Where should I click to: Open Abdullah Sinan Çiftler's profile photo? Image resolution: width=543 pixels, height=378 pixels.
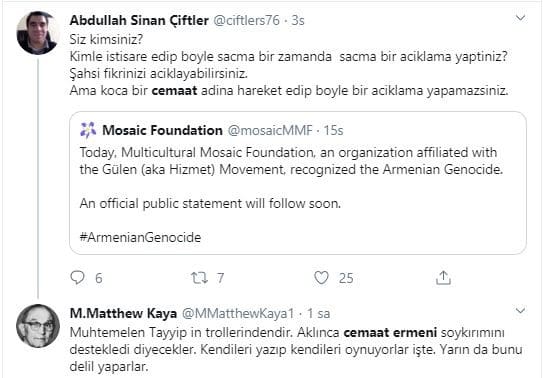[x=37, y=33]
